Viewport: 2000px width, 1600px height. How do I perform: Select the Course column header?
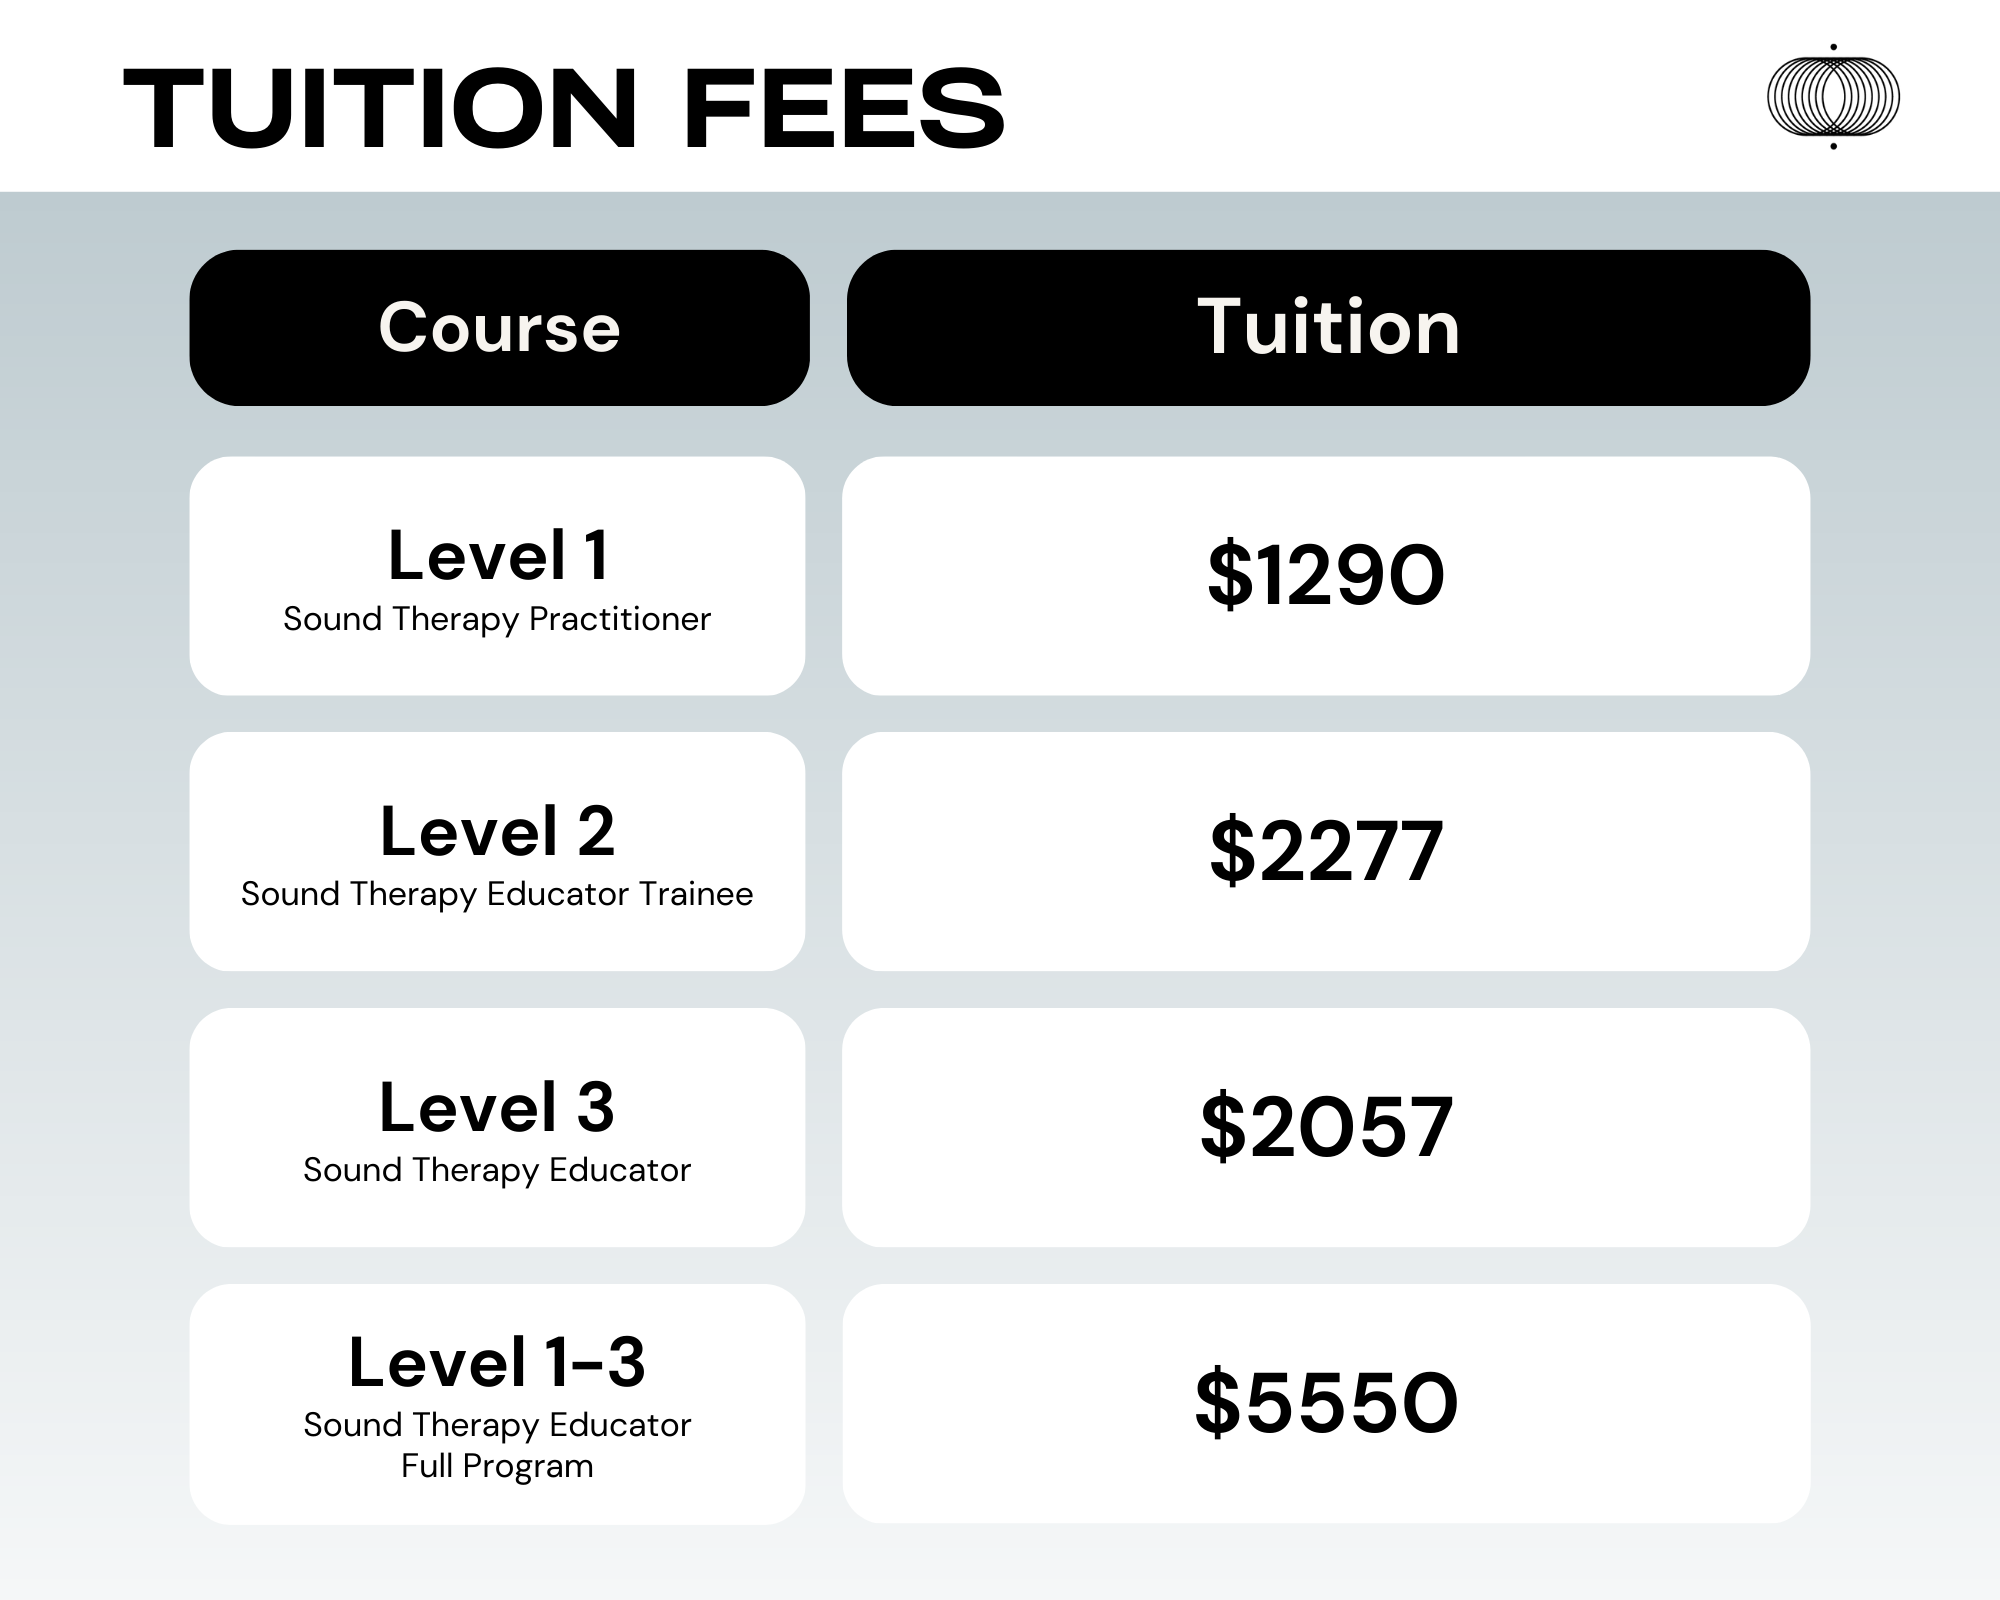point(499,328)
